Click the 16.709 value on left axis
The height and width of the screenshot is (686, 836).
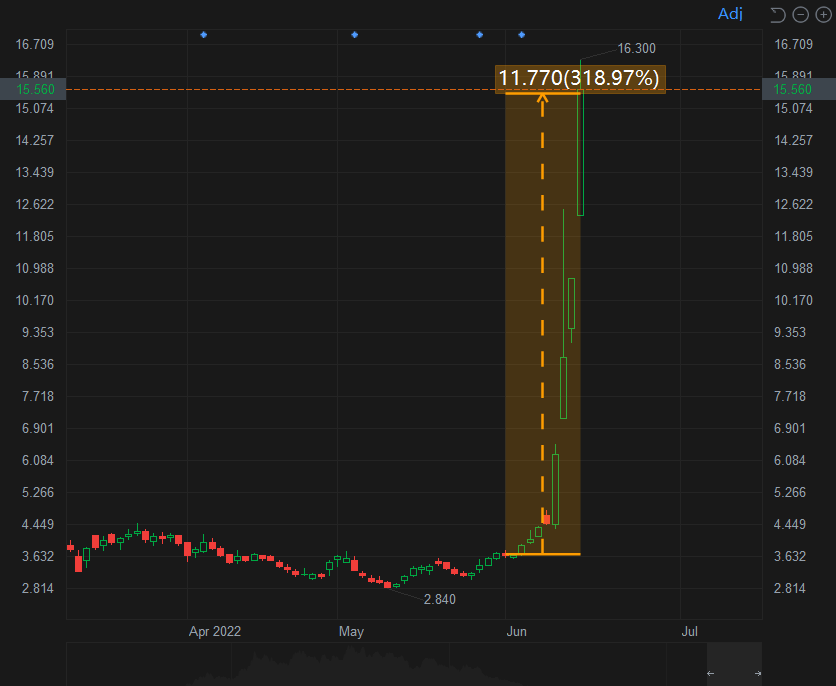tap(35, 44)
